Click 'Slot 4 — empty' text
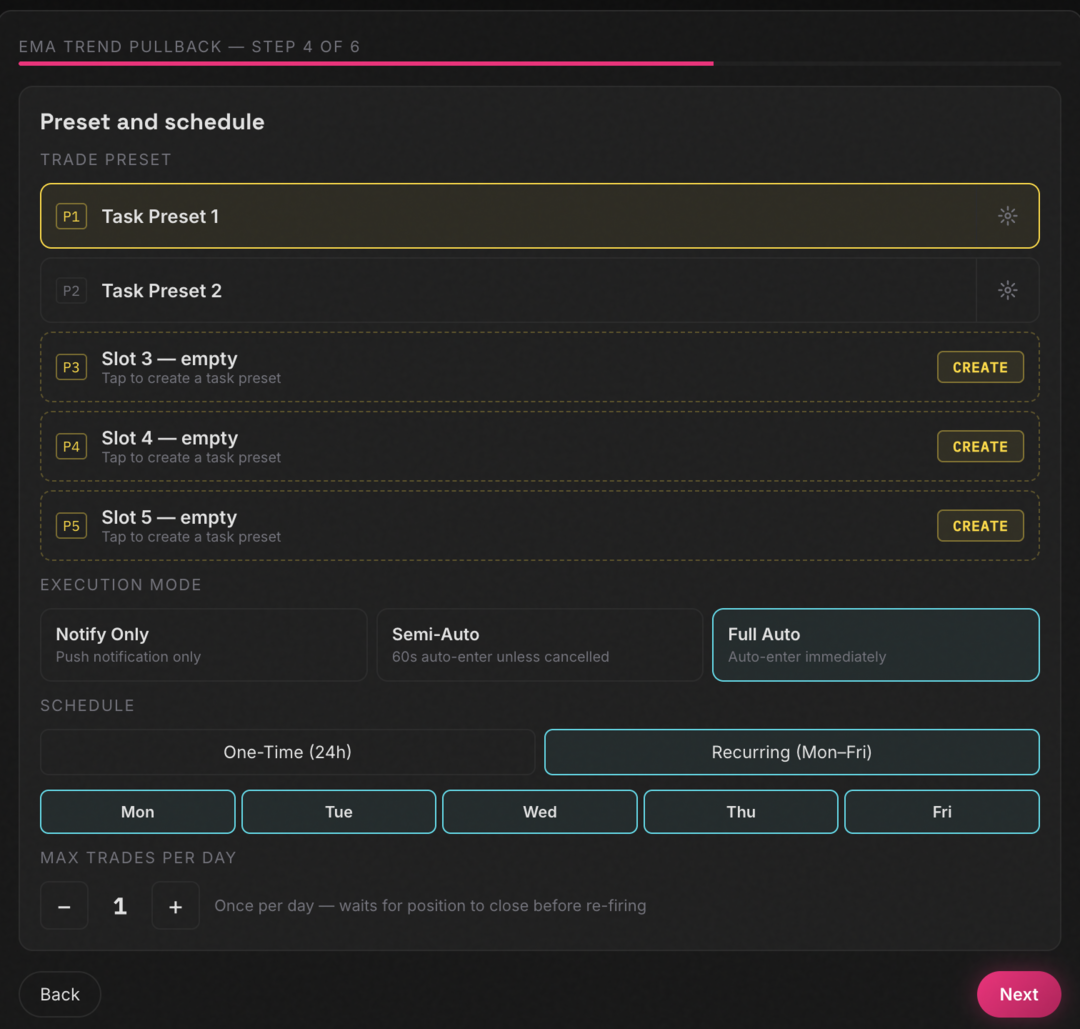Screen dimensions: 1080x1029 pos(169,438)
